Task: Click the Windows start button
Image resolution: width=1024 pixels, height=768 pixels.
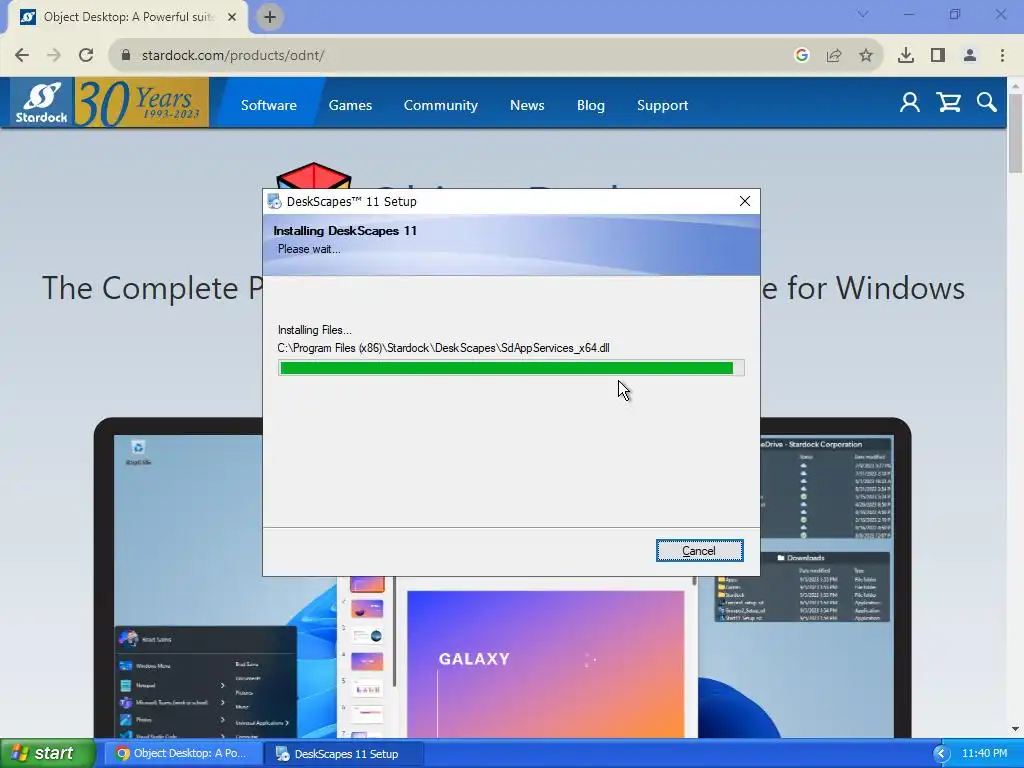Action: pos(47,754)
